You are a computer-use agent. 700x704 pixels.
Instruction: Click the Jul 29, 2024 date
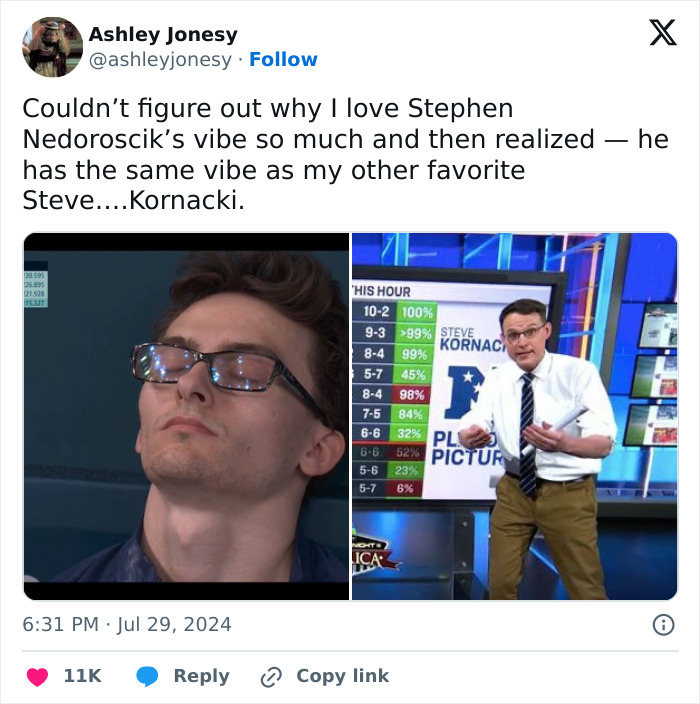(x=174, y=625)
